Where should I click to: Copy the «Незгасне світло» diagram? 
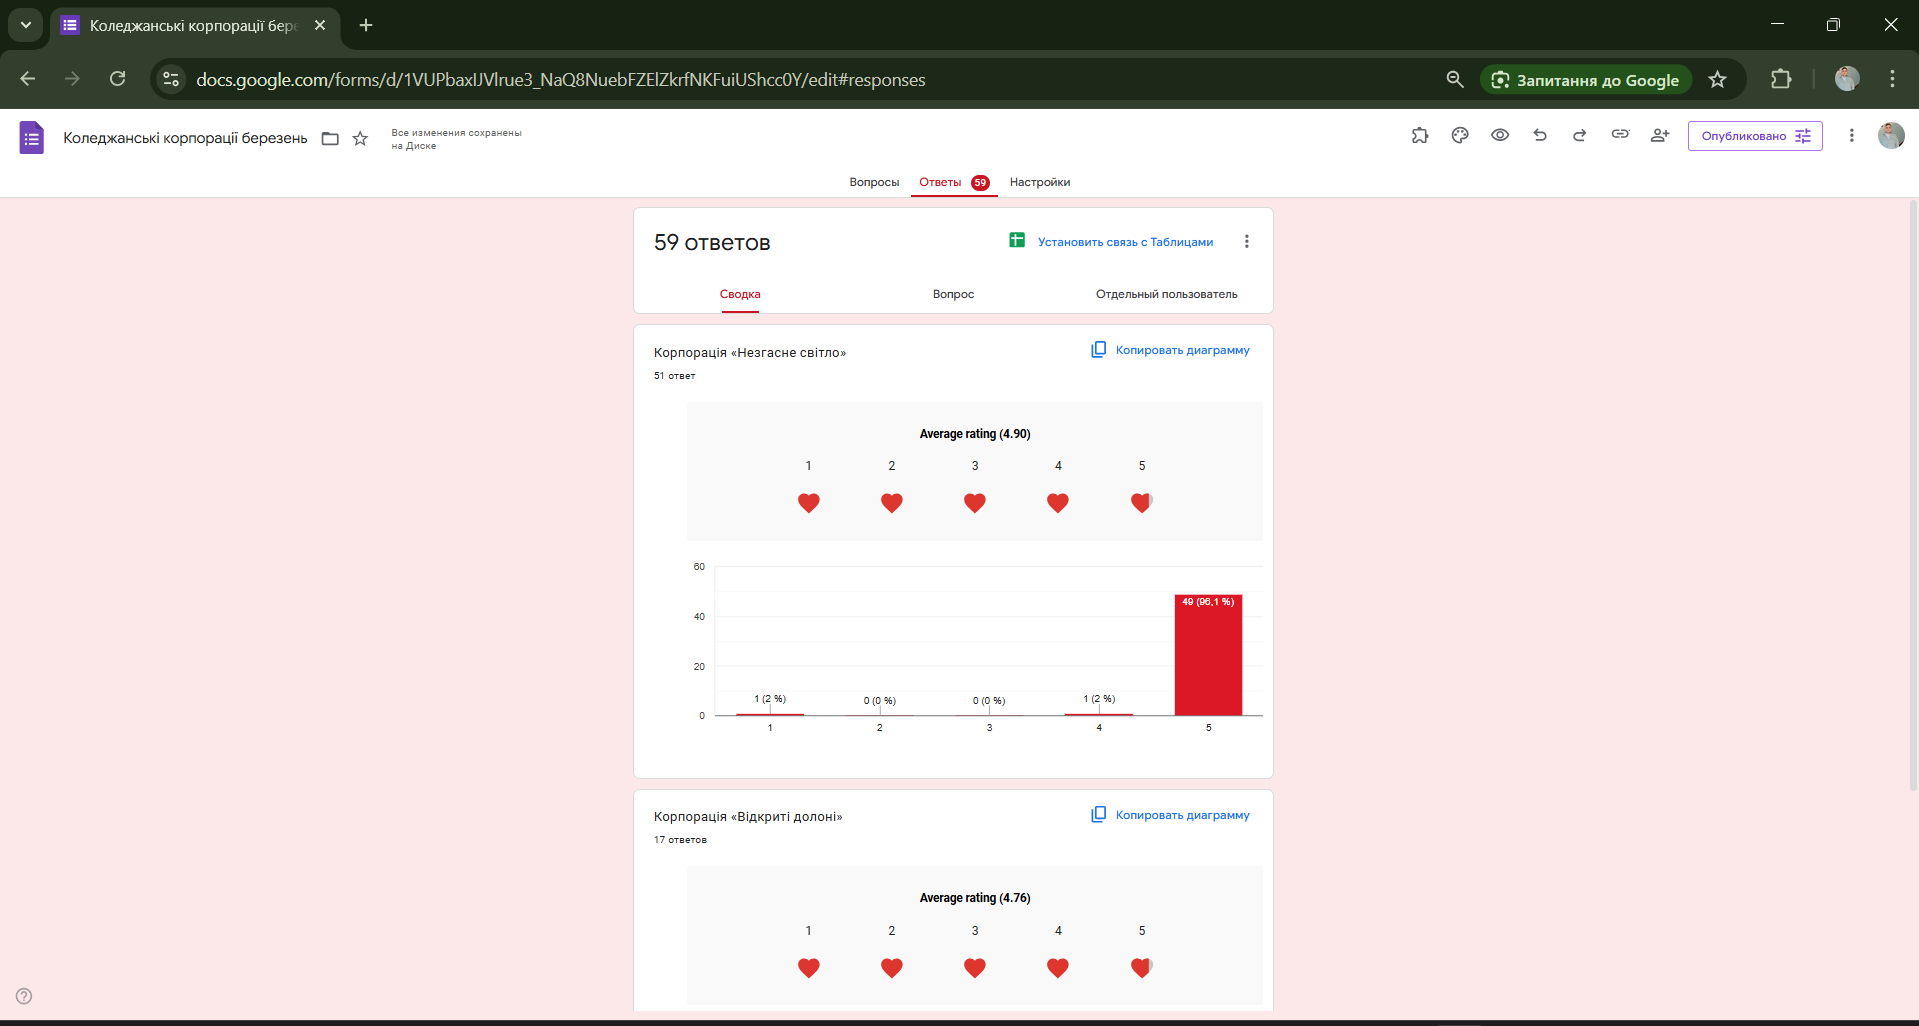1170,350
